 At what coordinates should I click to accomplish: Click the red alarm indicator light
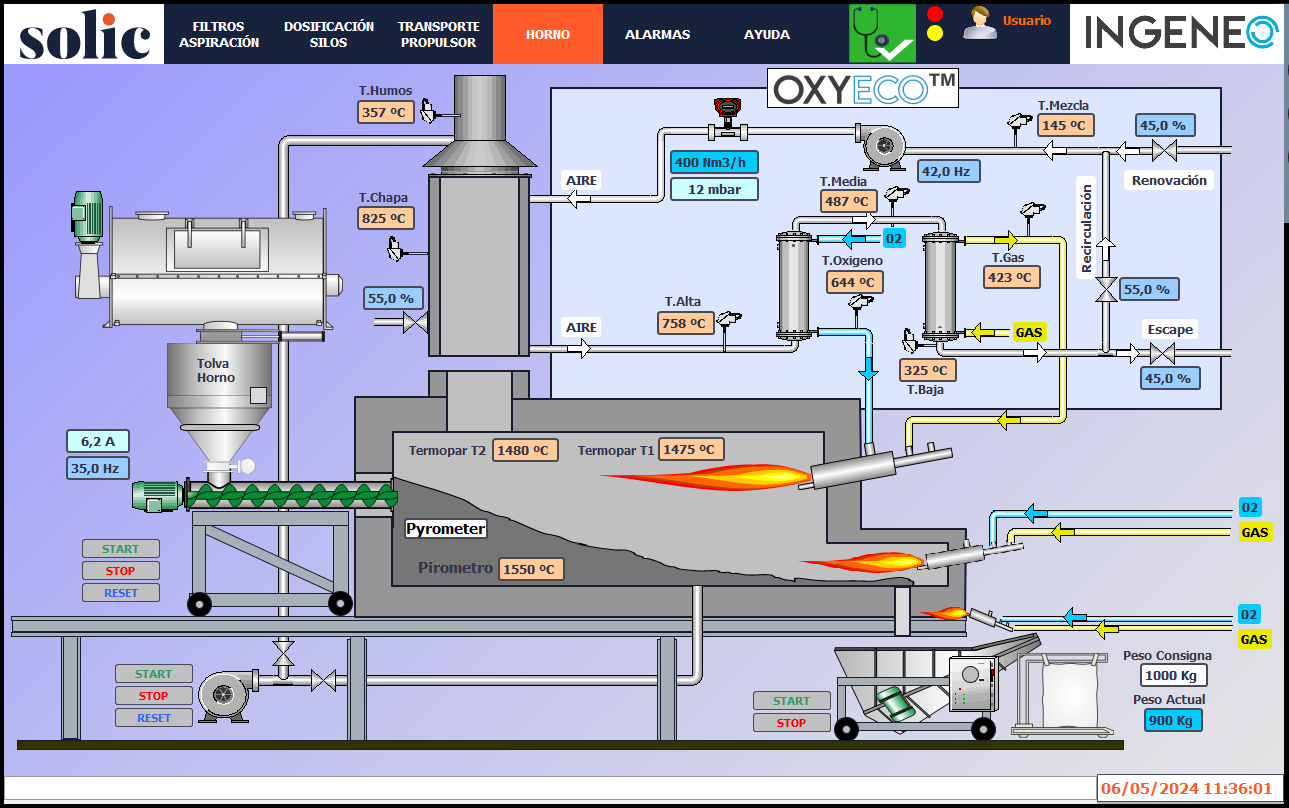coord(935,14)
